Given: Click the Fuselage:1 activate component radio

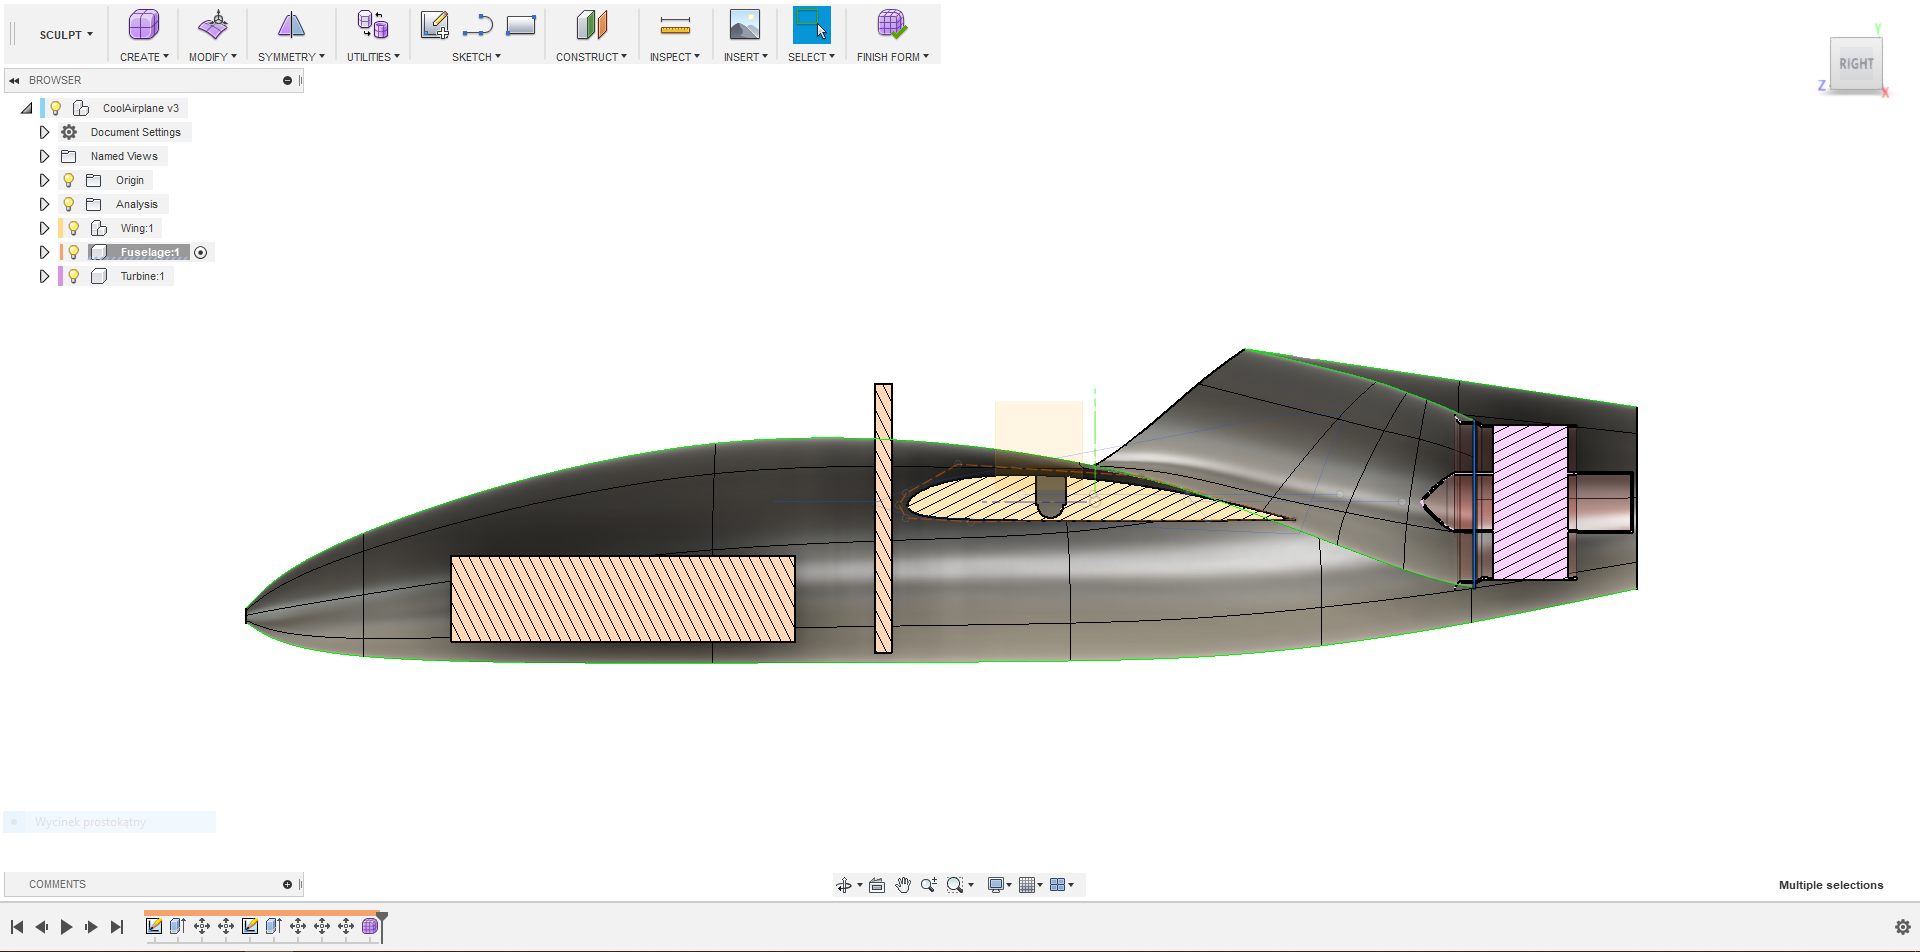Looking at the screenshot, I should point(200,252).
